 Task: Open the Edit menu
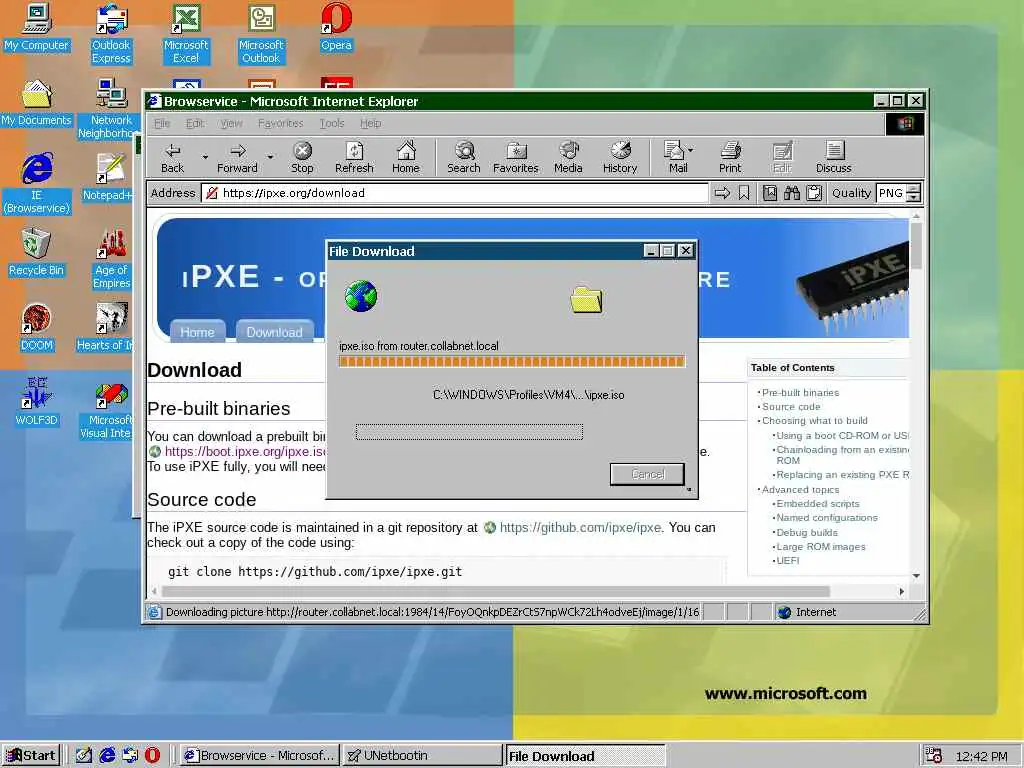[x=195, y=123]
